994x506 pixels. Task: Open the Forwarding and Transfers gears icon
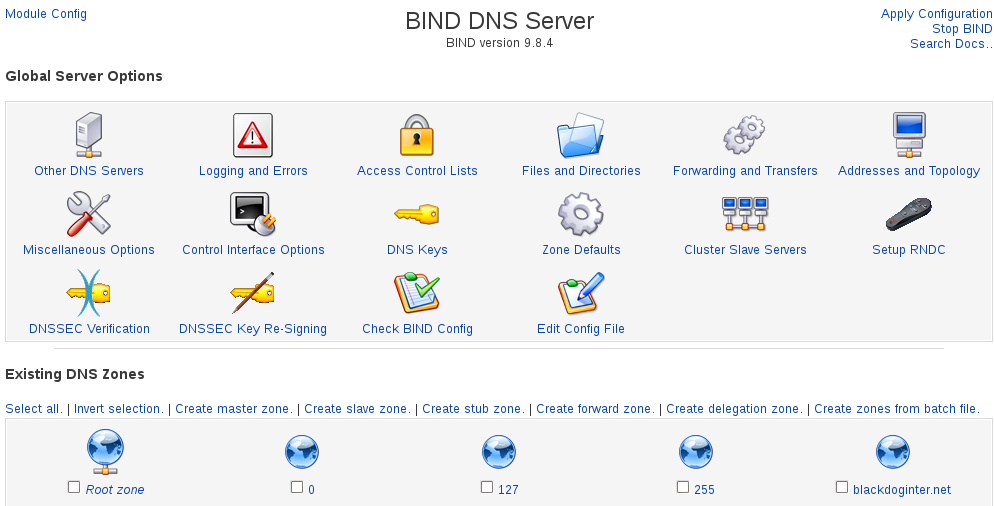click(x=745, y=135)
